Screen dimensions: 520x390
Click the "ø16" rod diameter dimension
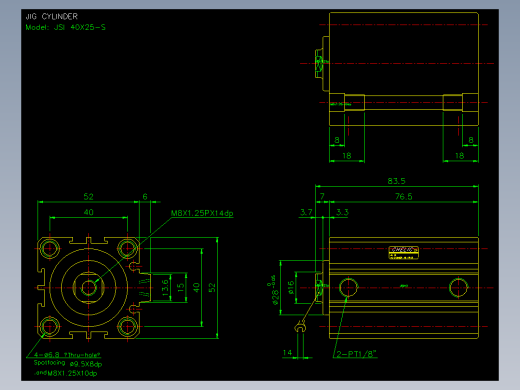click(x=291, y=288)
